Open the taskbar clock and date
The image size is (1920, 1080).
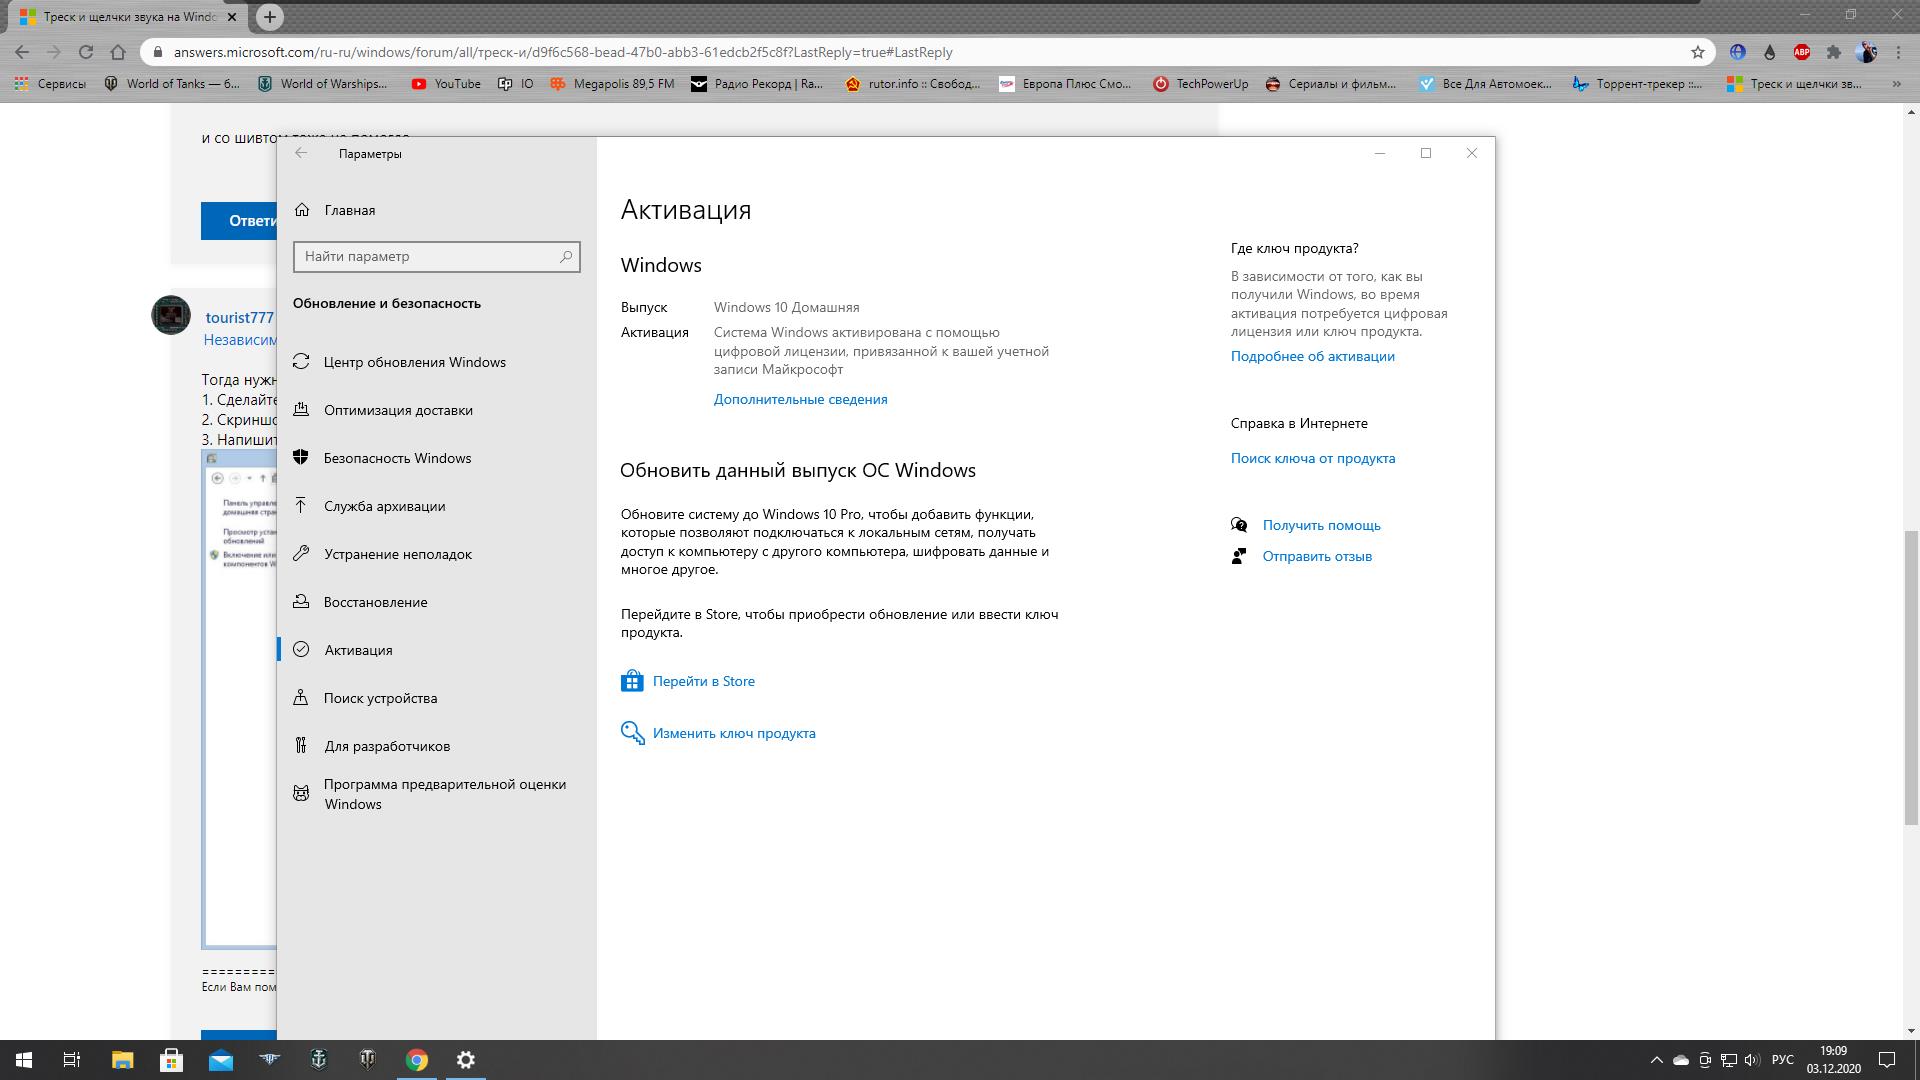pos(1834,1060)
